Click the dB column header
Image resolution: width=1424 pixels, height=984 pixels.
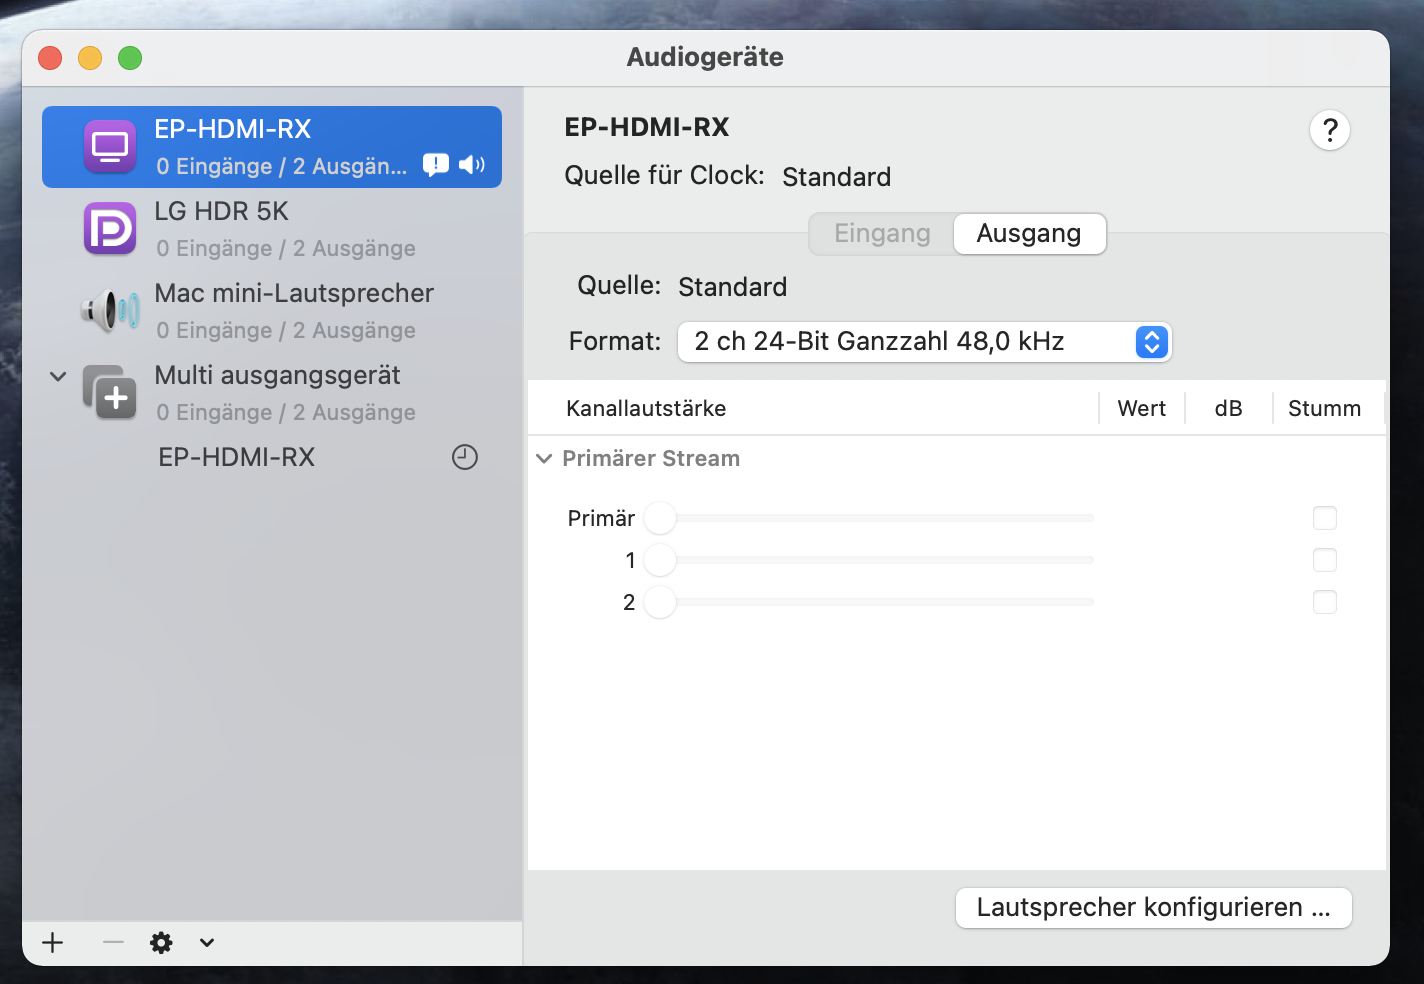click(1228, 408)
